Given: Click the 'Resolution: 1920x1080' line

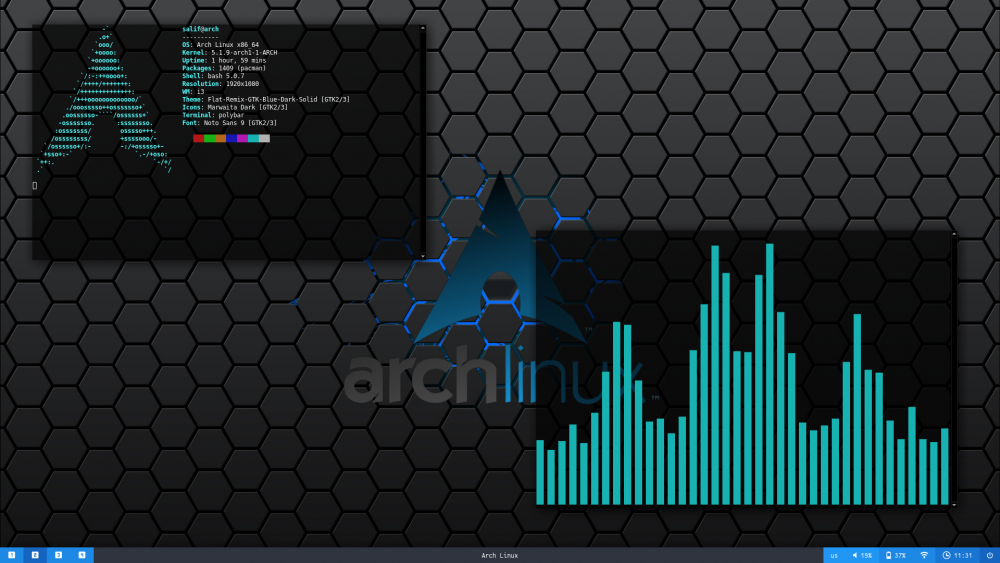Looking at the screenshot, I should click(221, 84).
